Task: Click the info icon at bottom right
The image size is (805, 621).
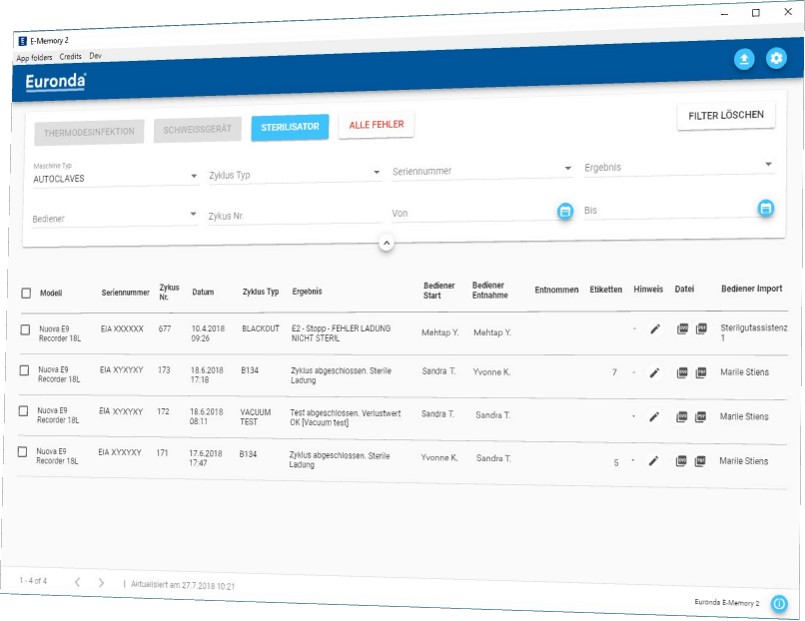Action: point(779,604)
